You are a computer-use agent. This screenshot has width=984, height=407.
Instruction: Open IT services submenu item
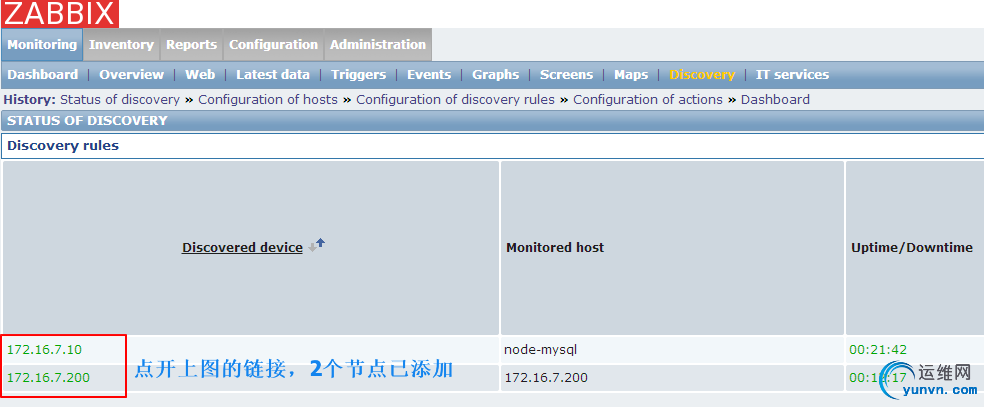coord(793,75)
